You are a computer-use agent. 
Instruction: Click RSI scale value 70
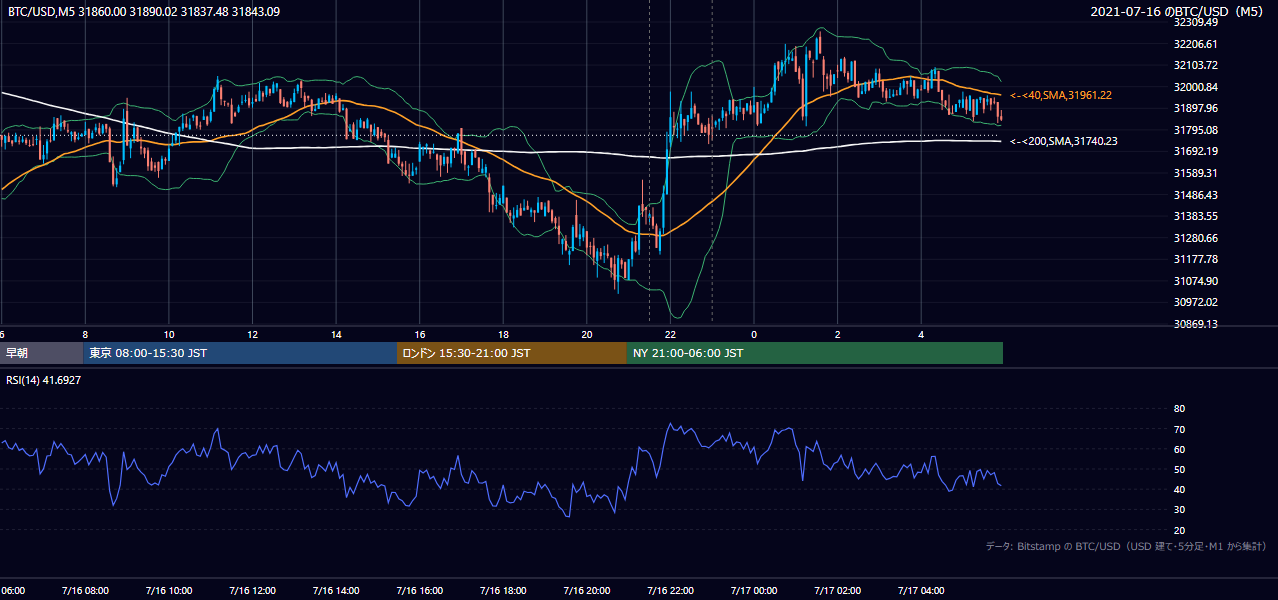(1179, 429)
